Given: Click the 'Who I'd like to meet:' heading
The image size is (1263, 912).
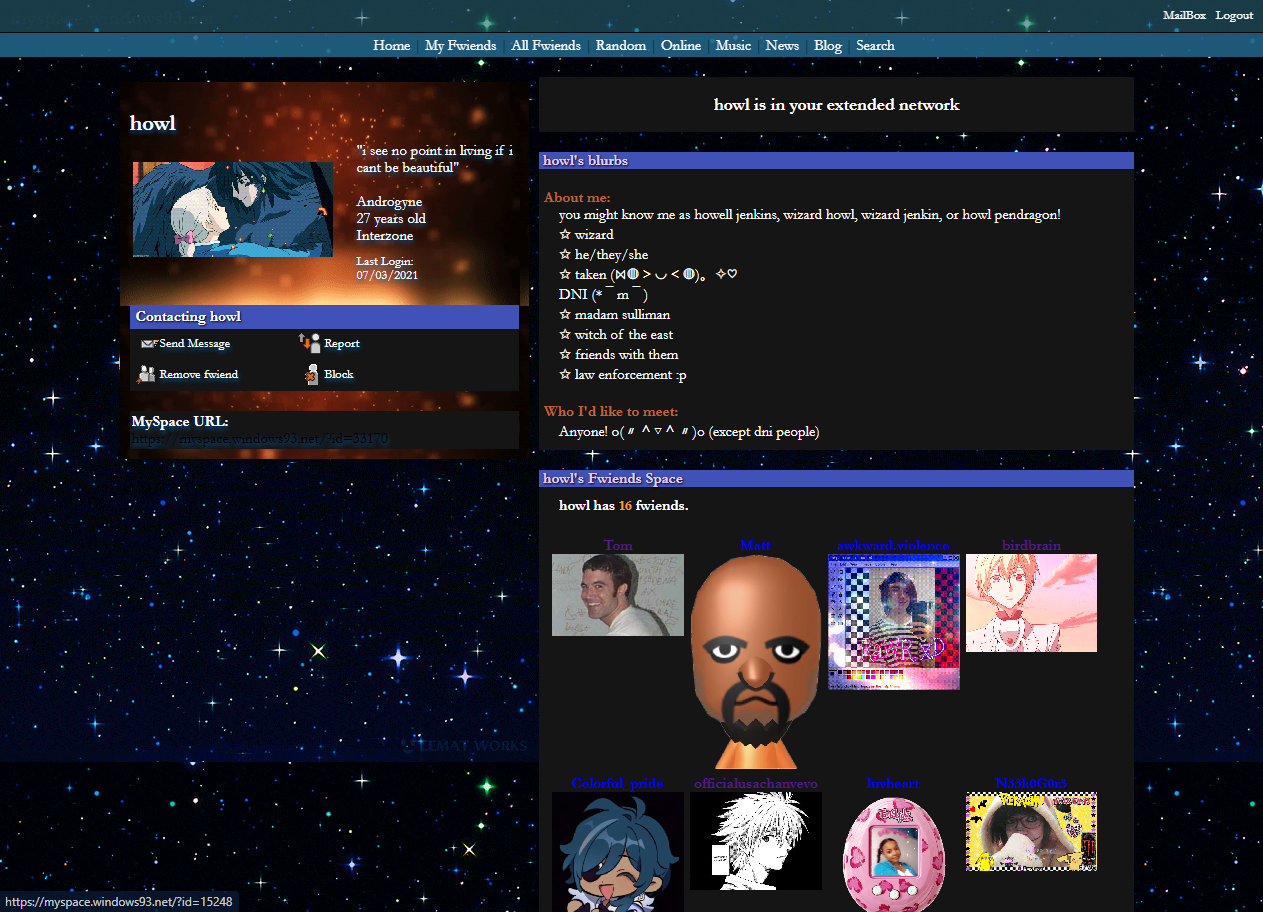Looking at the screenshot, I should 611,412.
